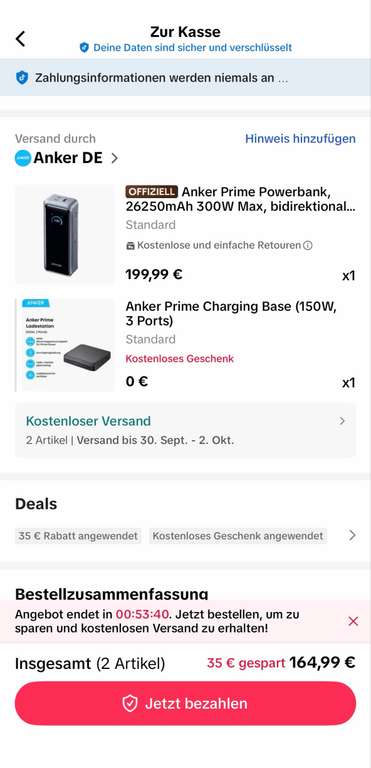Go back using the arrow icon
Screen dimensions: 371x768
pos(20,38)
